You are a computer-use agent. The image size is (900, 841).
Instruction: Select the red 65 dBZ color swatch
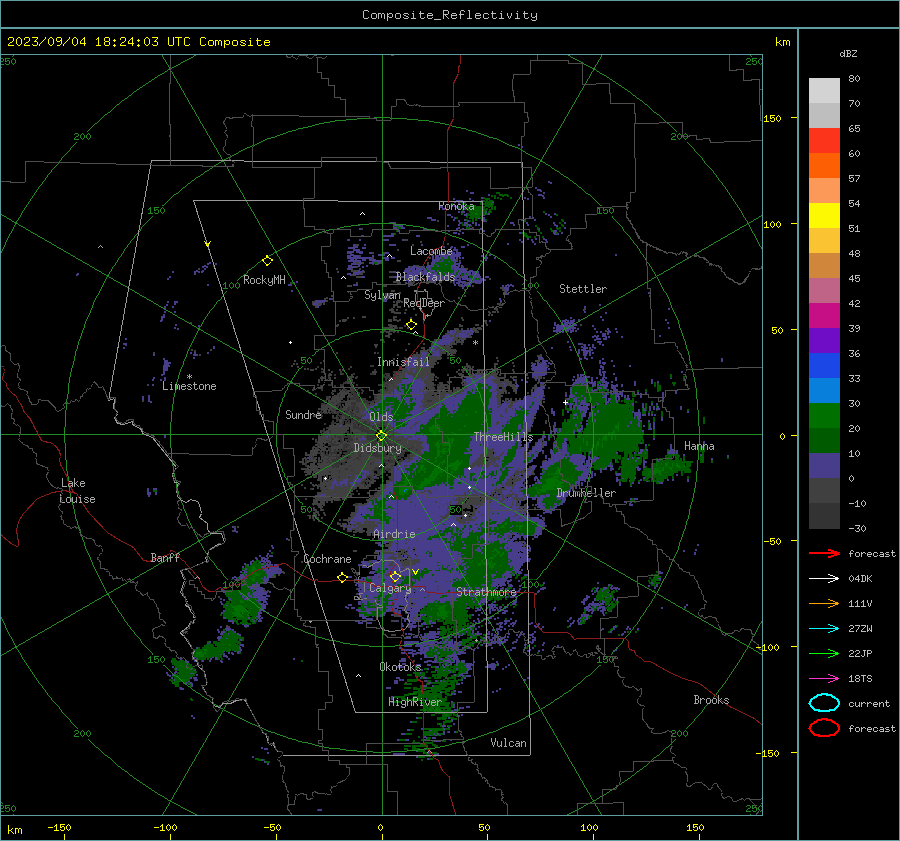(x=824, y=141)
